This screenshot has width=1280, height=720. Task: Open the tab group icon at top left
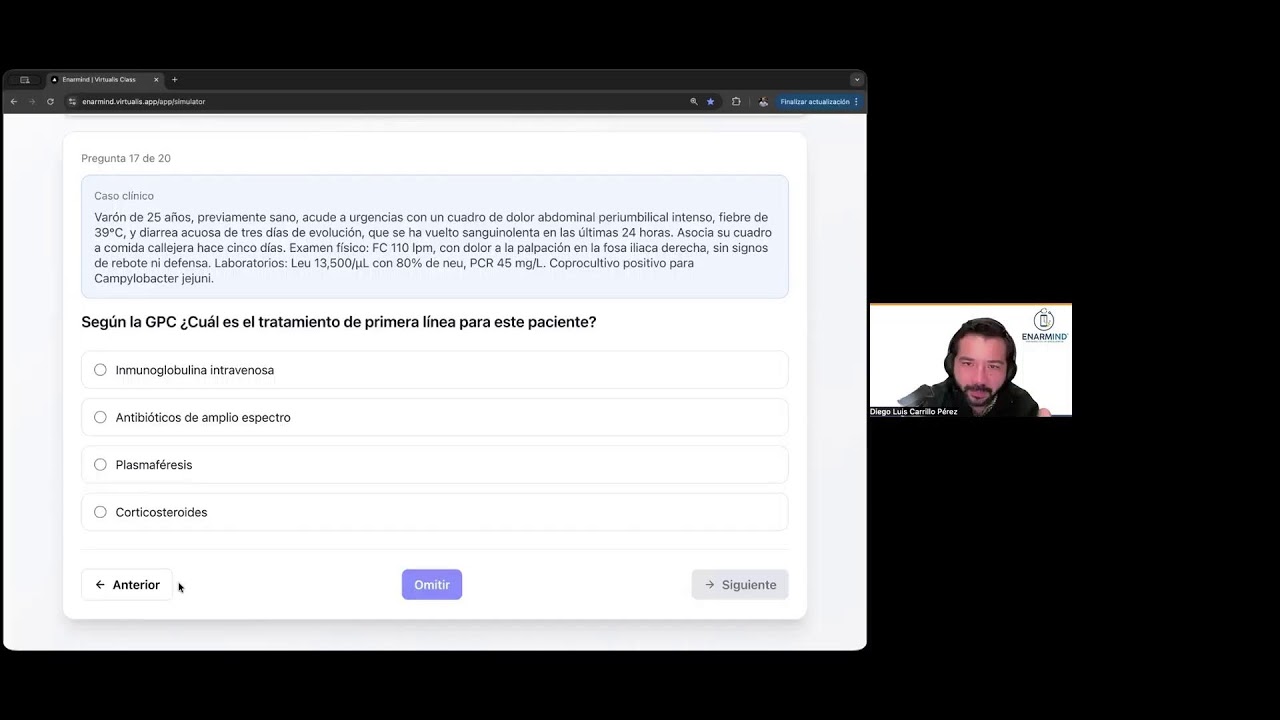tap(24, 79)
